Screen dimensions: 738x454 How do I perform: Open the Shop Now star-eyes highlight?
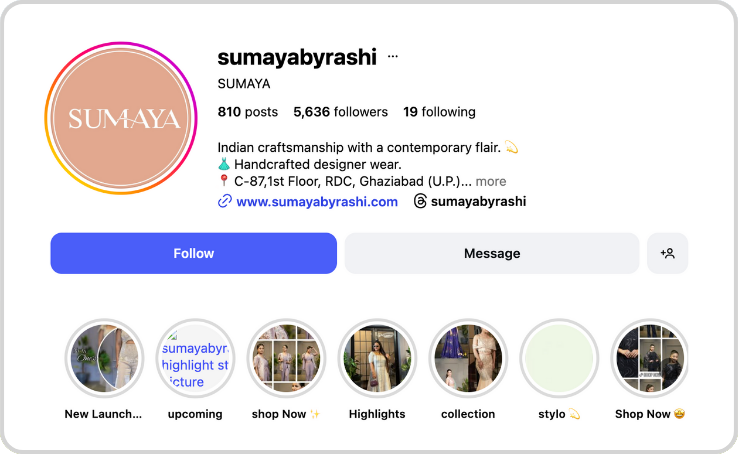650,358
